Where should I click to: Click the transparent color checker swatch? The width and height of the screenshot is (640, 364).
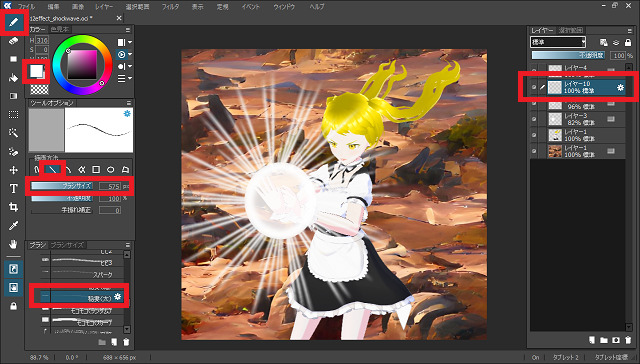pos(39,89)
